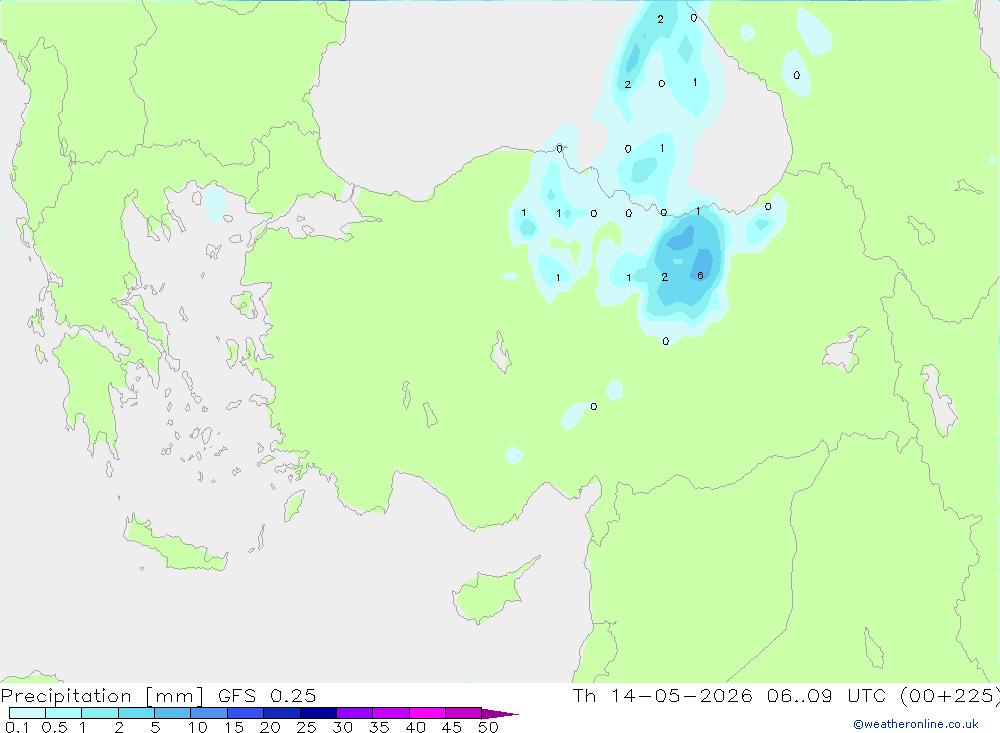Click the 35–40 mm purple legend swatch
Screen dimensions: 1000x733
(390, 713)
